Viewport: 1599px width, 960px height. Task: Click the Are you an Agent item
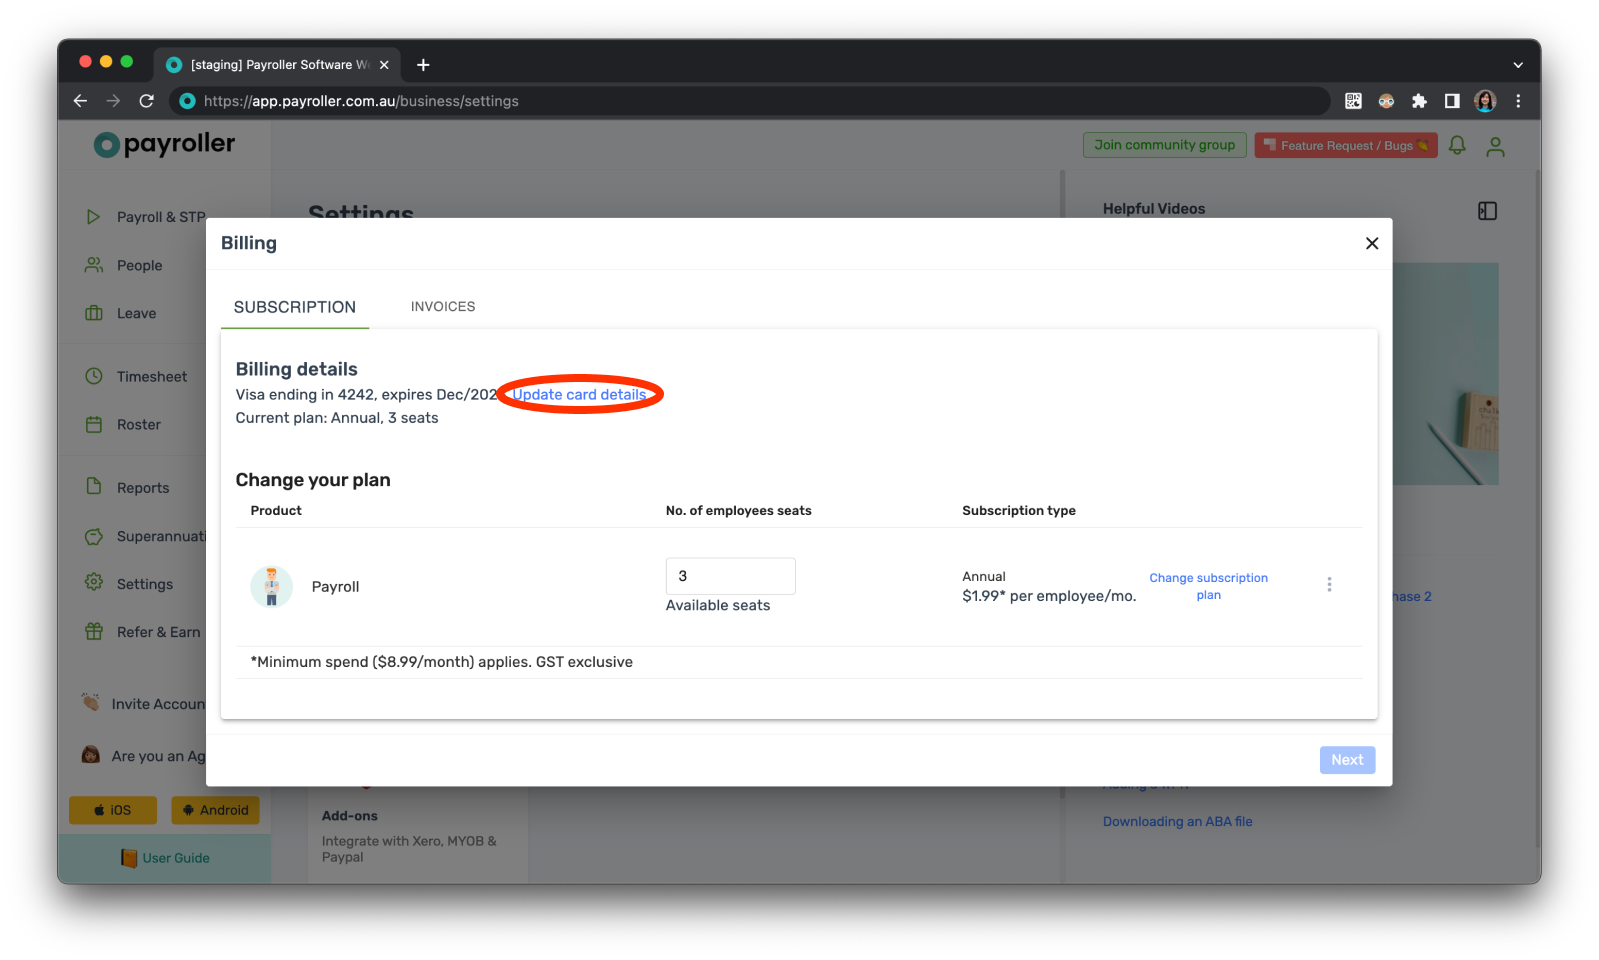(143, 756)
